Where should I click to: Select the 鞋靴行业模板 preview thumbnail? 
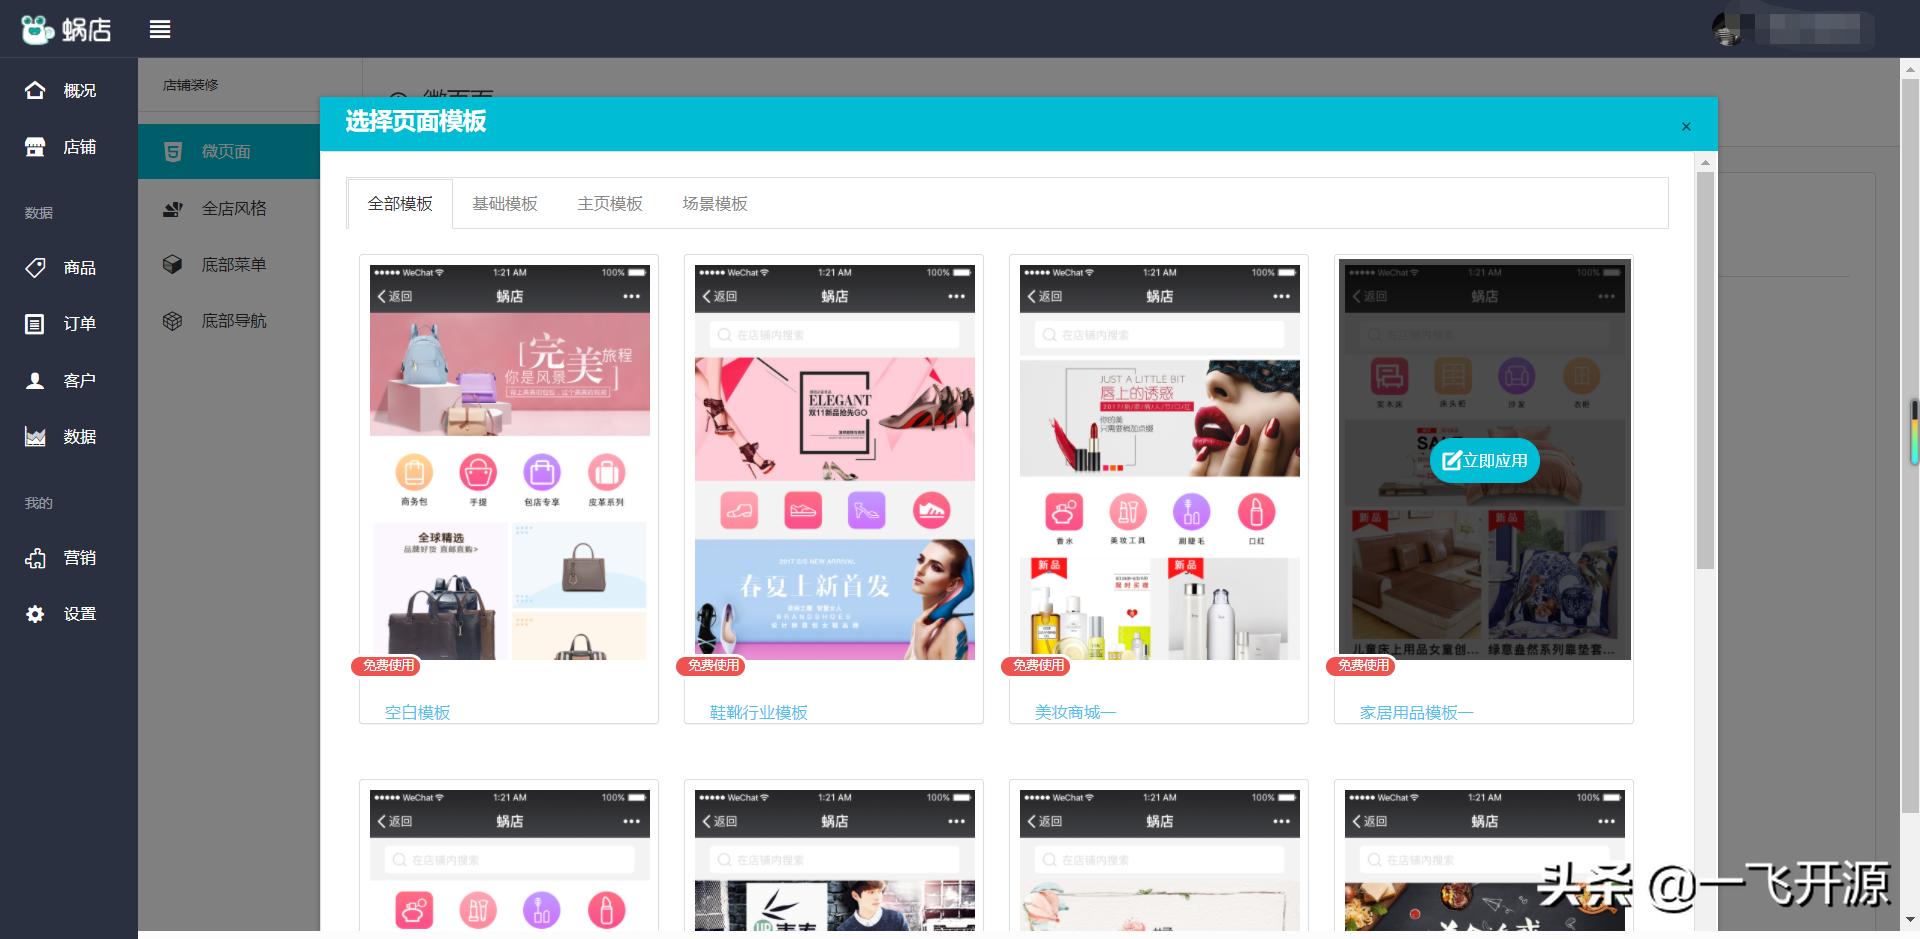(835, 460)
